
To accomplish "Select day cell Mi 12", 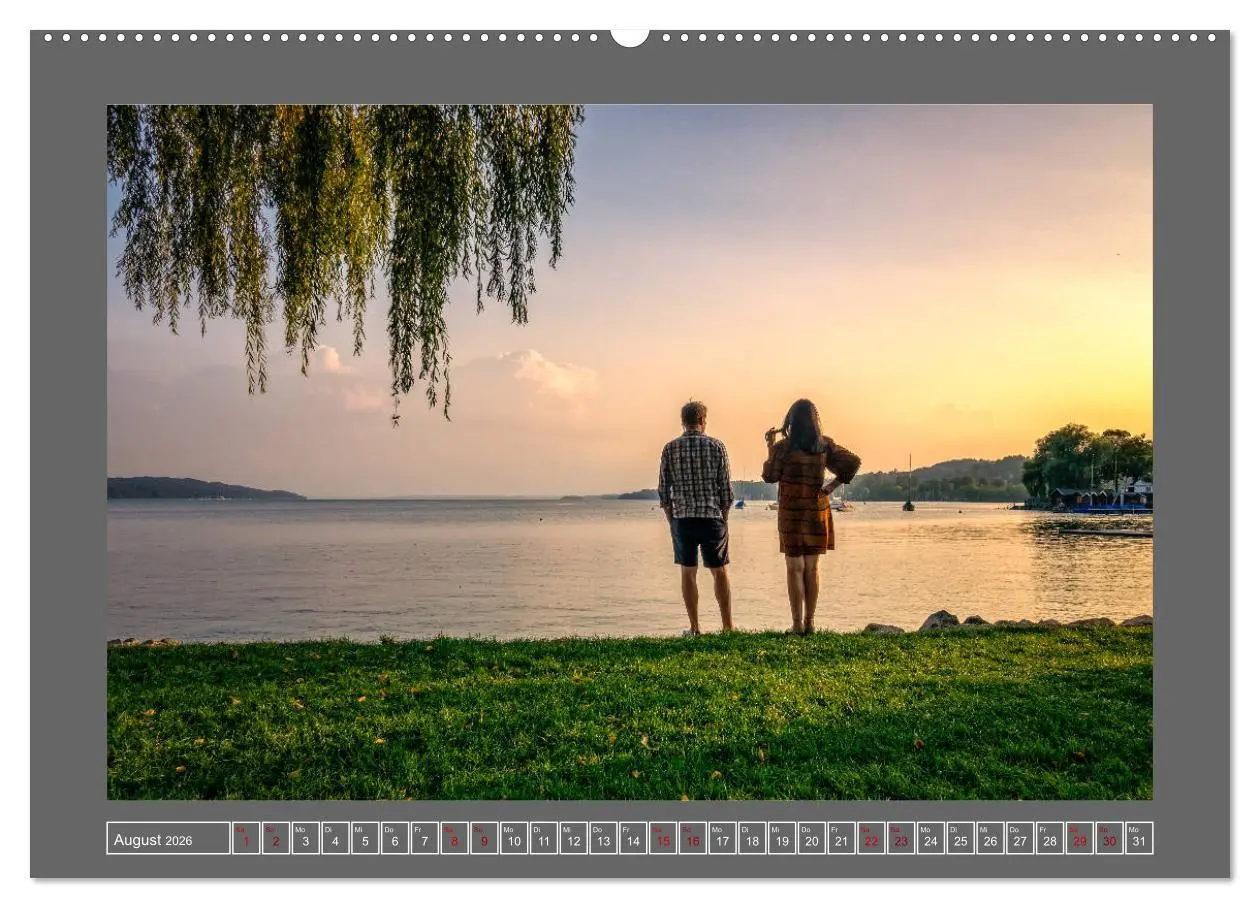I will 574,838.
